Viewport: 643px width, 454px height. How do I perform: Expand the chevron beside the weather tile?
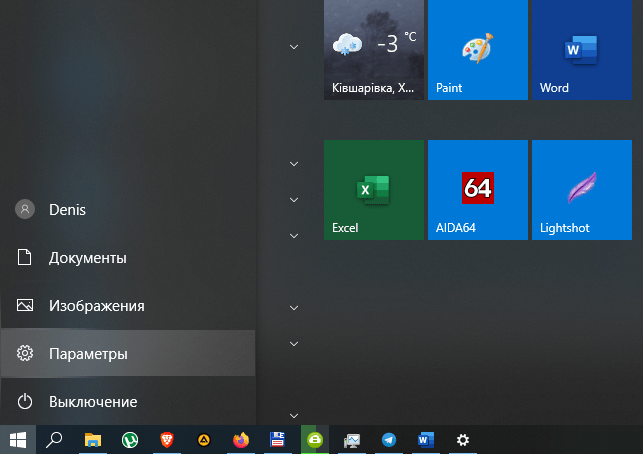coord(294,47)
